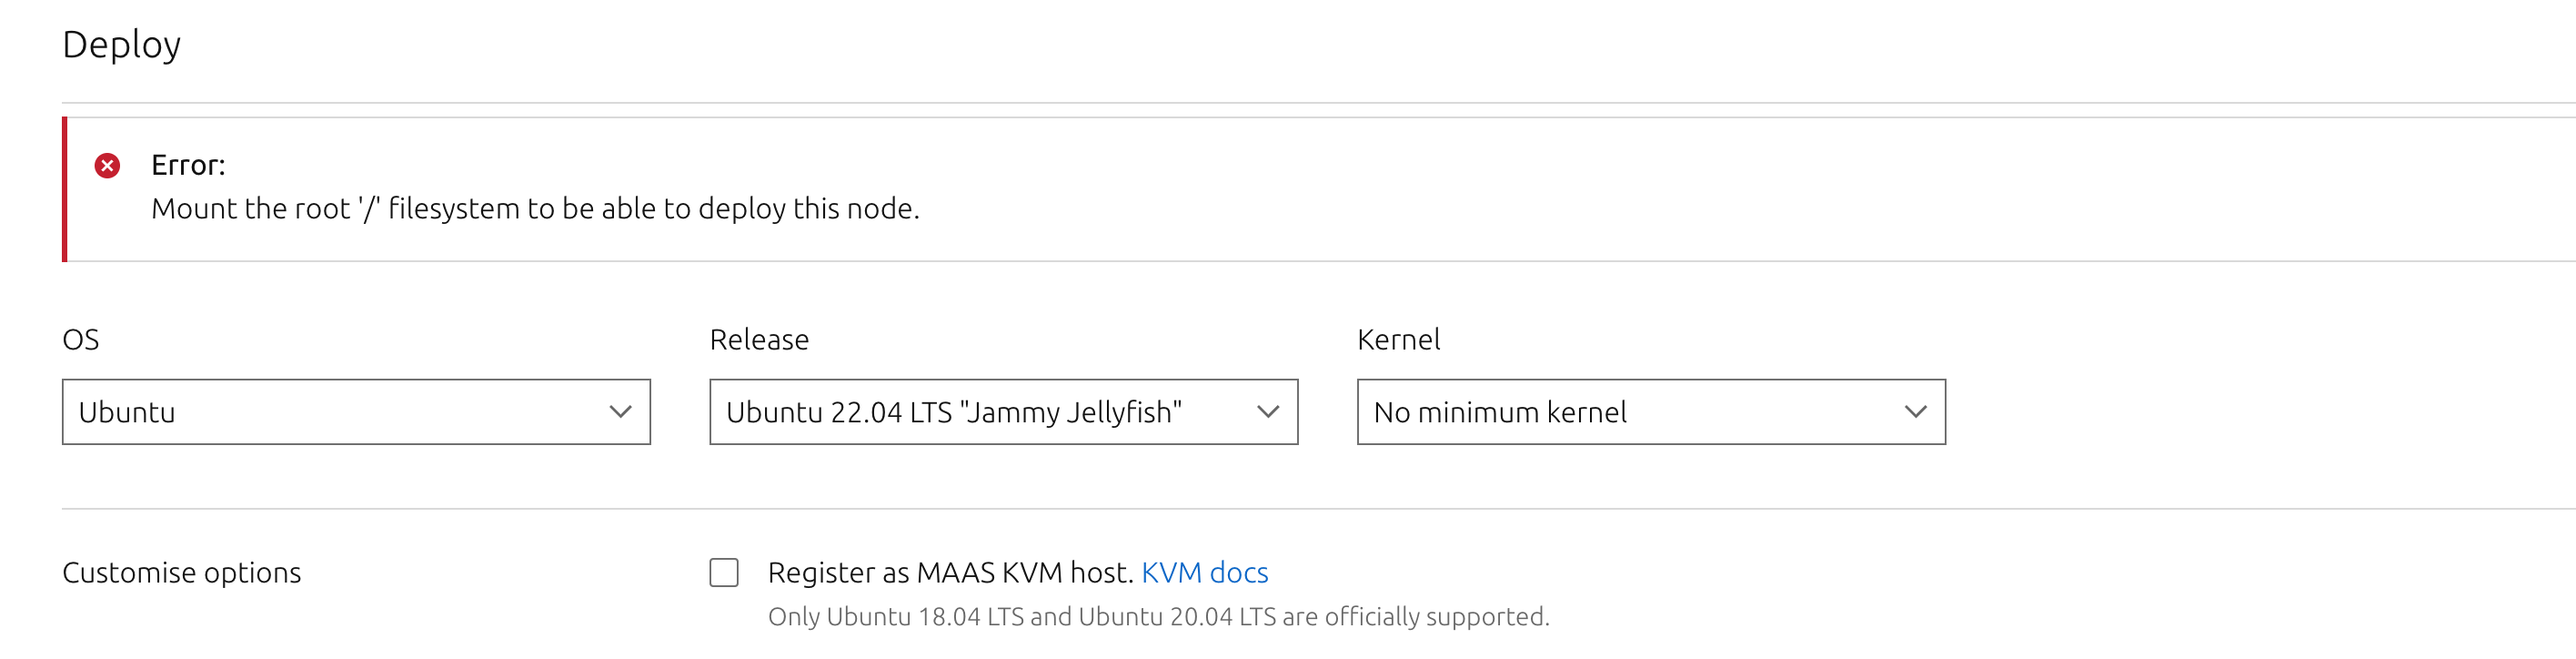Enable the Register as MAAS KVM host checkbox
The height and width of the screenshot is (659, 2576).
pyautogui.click(x=724, y=573)
